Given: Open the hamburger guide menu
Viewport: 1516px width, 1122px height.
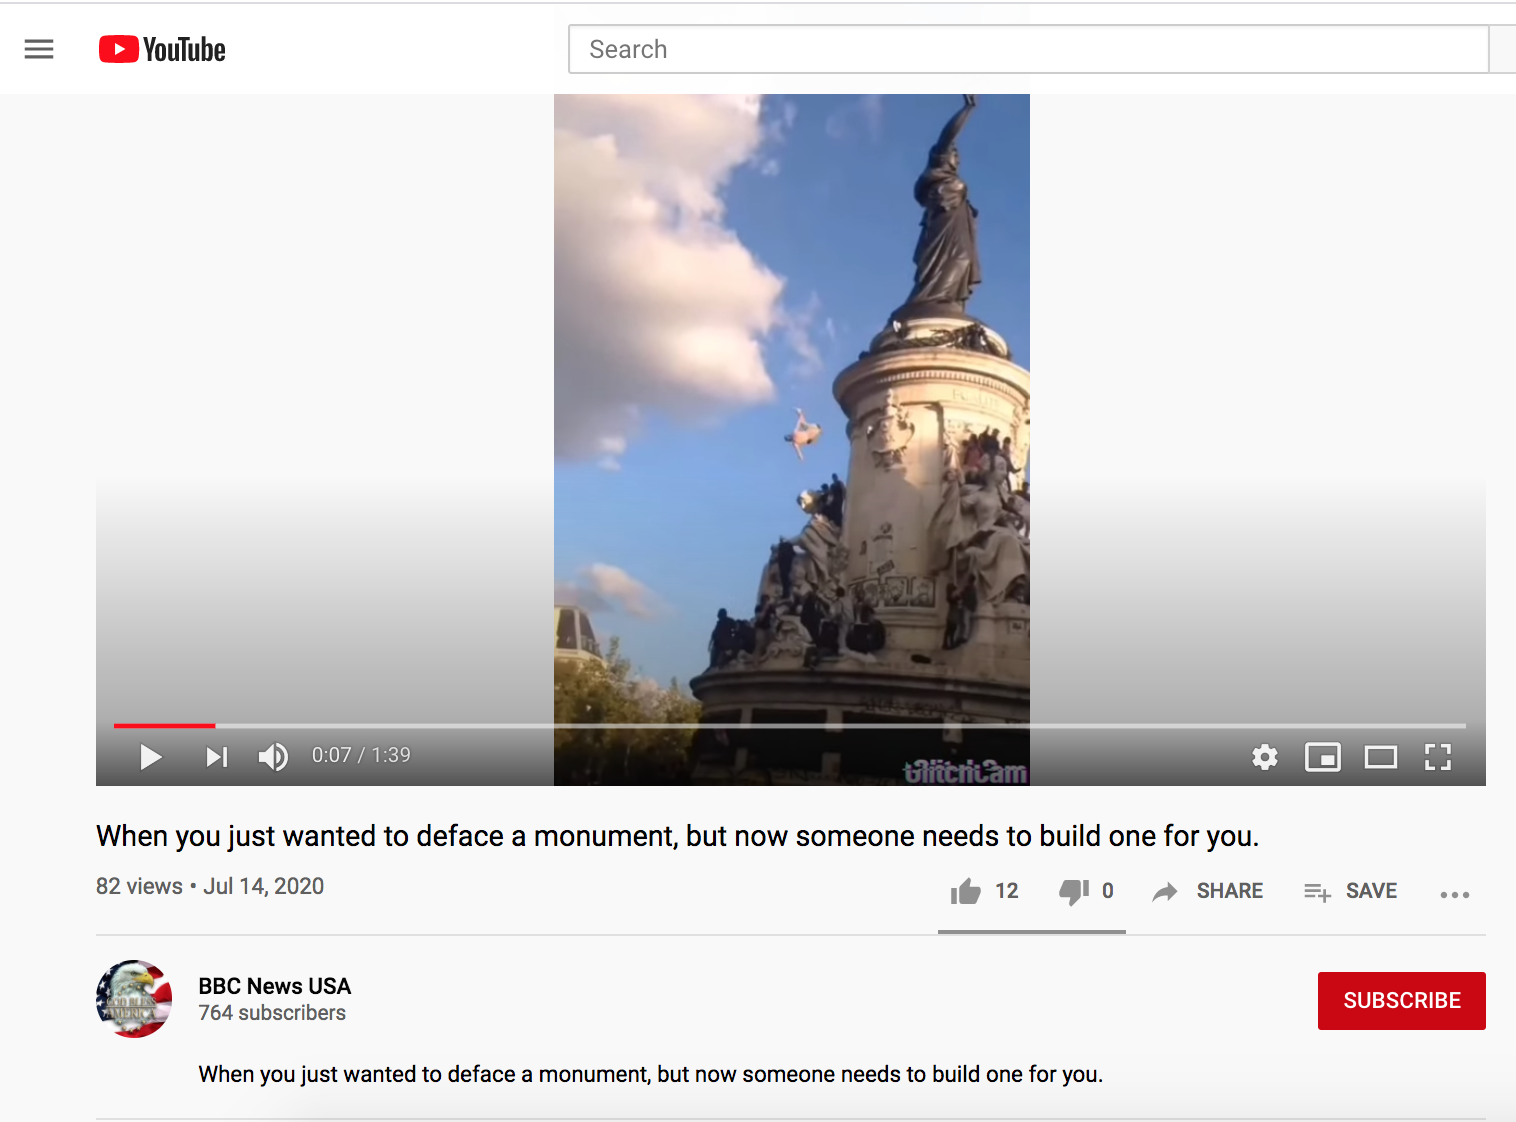Looking at the screenshot, I should tap(39, 49).
